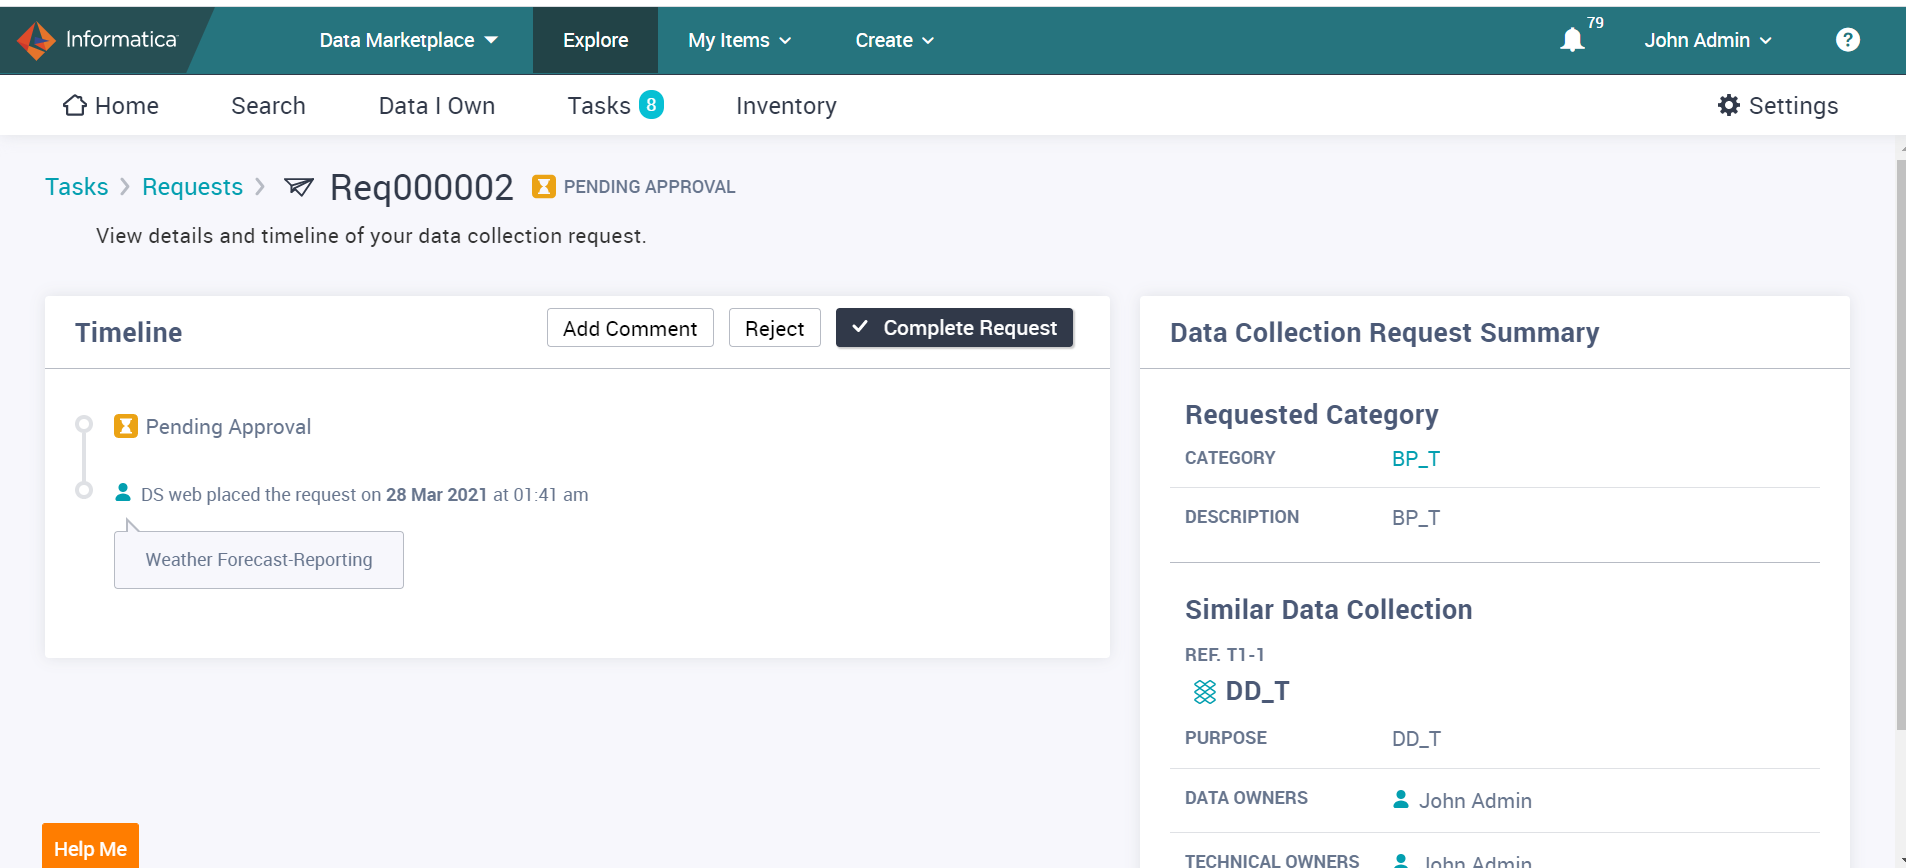Image resolution: width=1906 pixels, height=868 pixels.
Task: Click the Home house icon
Action: 75,105
